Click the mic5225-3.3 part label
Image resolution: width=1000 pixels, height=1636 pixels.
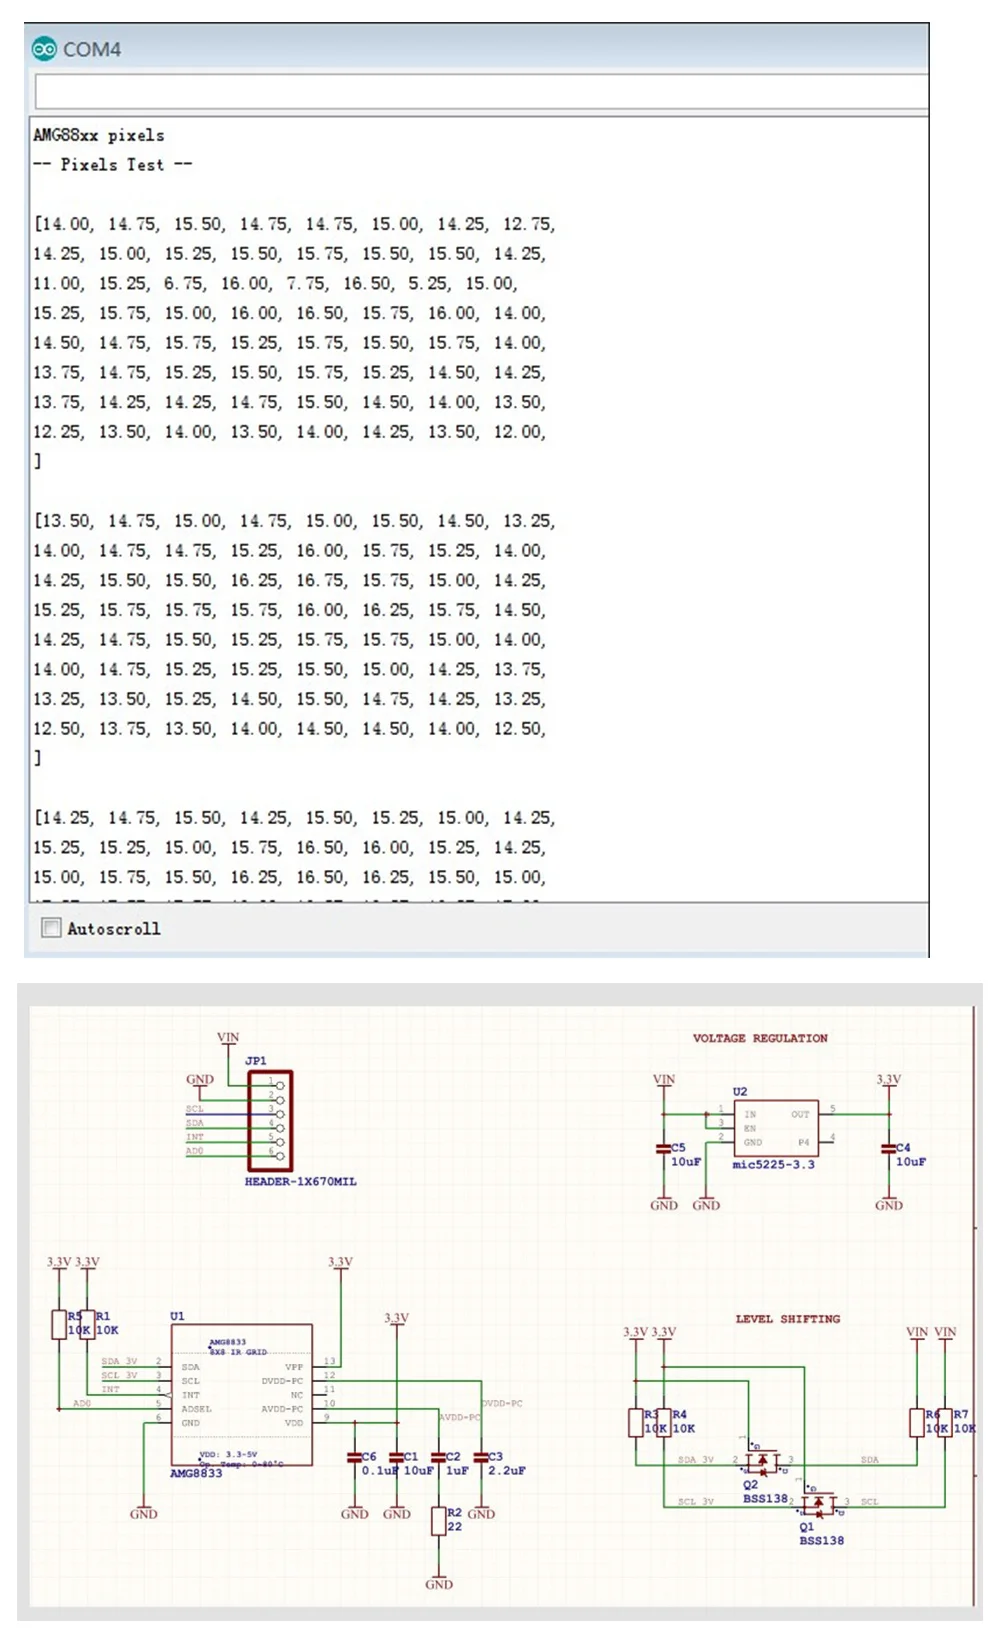773,1165
